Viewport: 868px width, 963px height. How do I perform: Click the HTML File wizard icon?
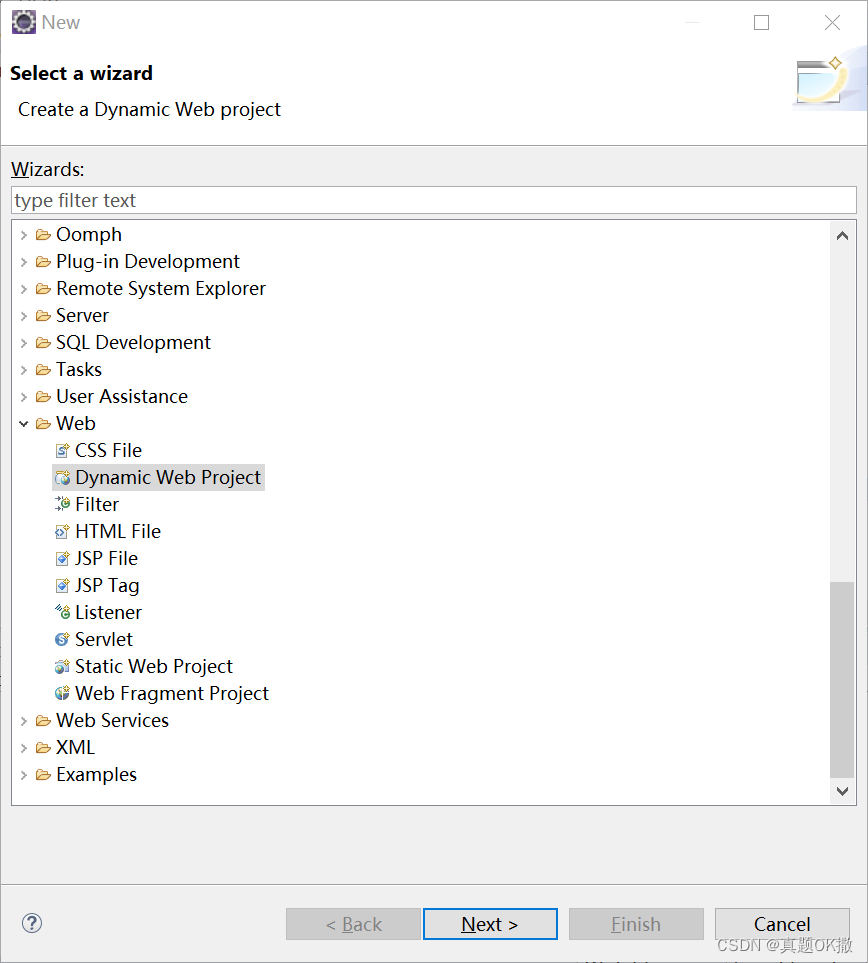[x=62, y=532]
